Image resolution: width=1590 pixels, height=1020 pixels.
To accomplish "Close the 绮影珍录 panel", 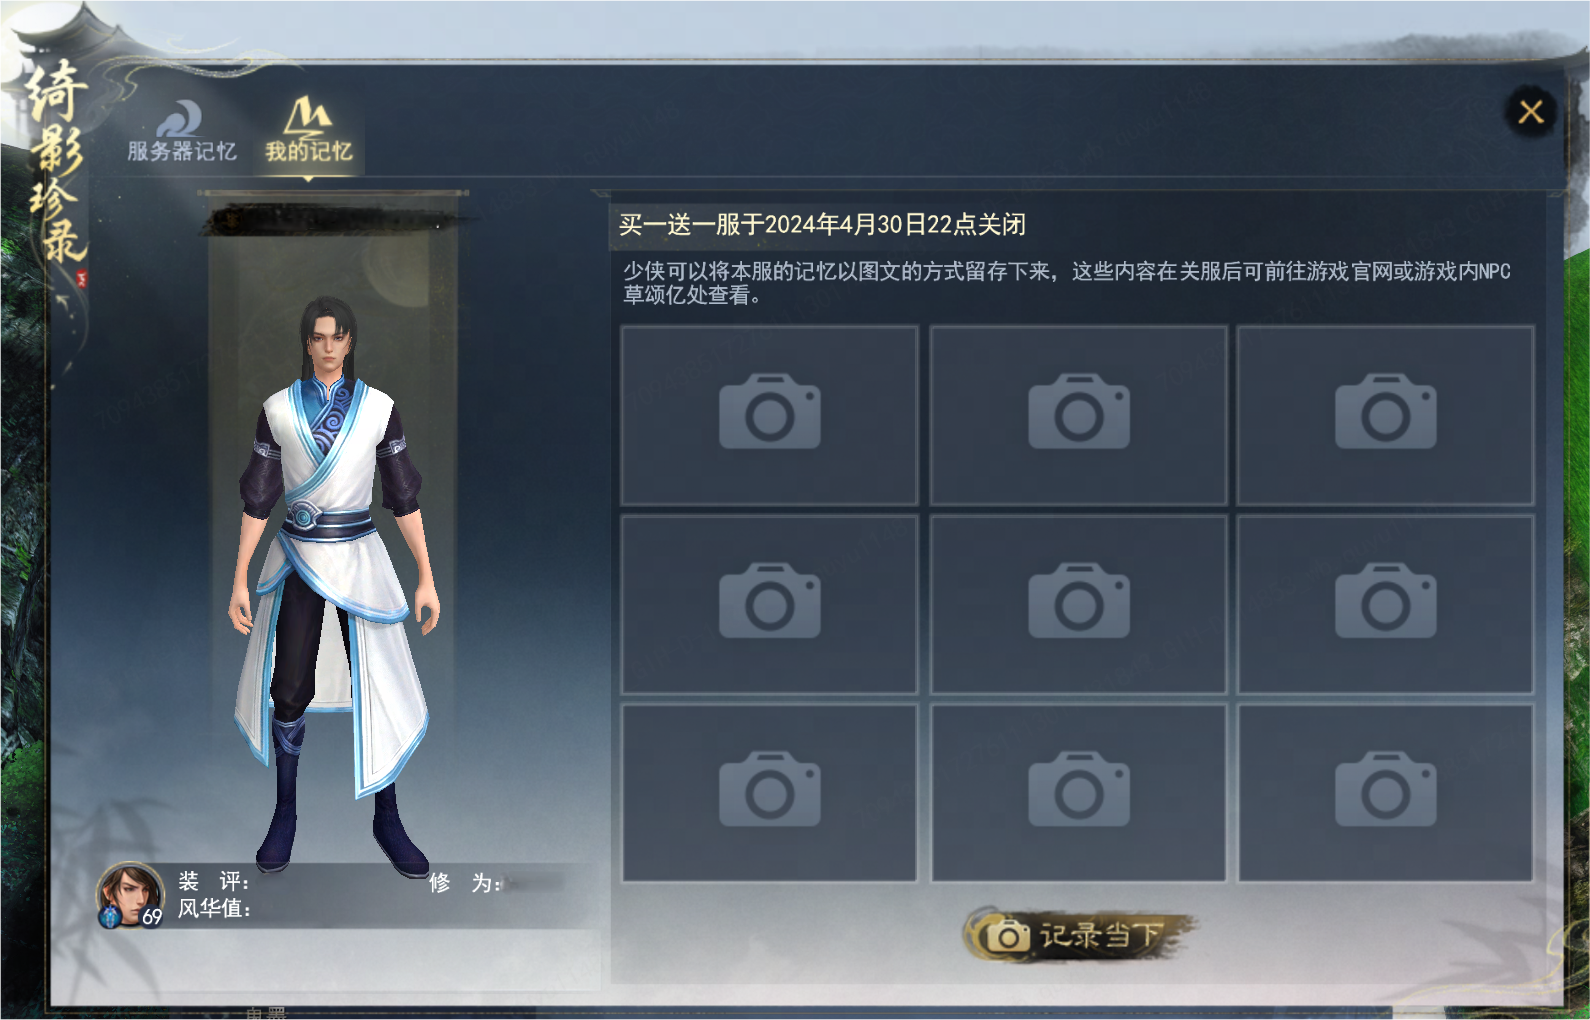I will coord(1531,112).
